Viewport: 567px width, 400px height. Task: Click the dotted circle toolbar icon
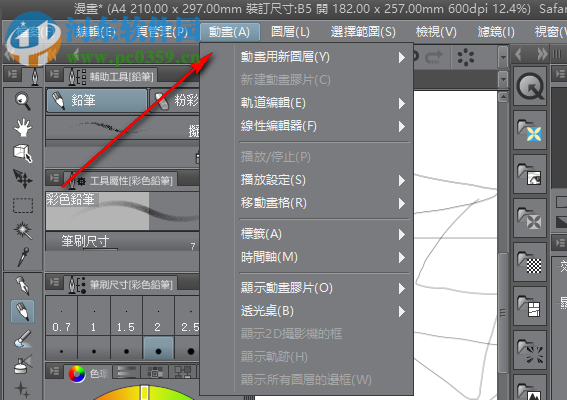466,57
